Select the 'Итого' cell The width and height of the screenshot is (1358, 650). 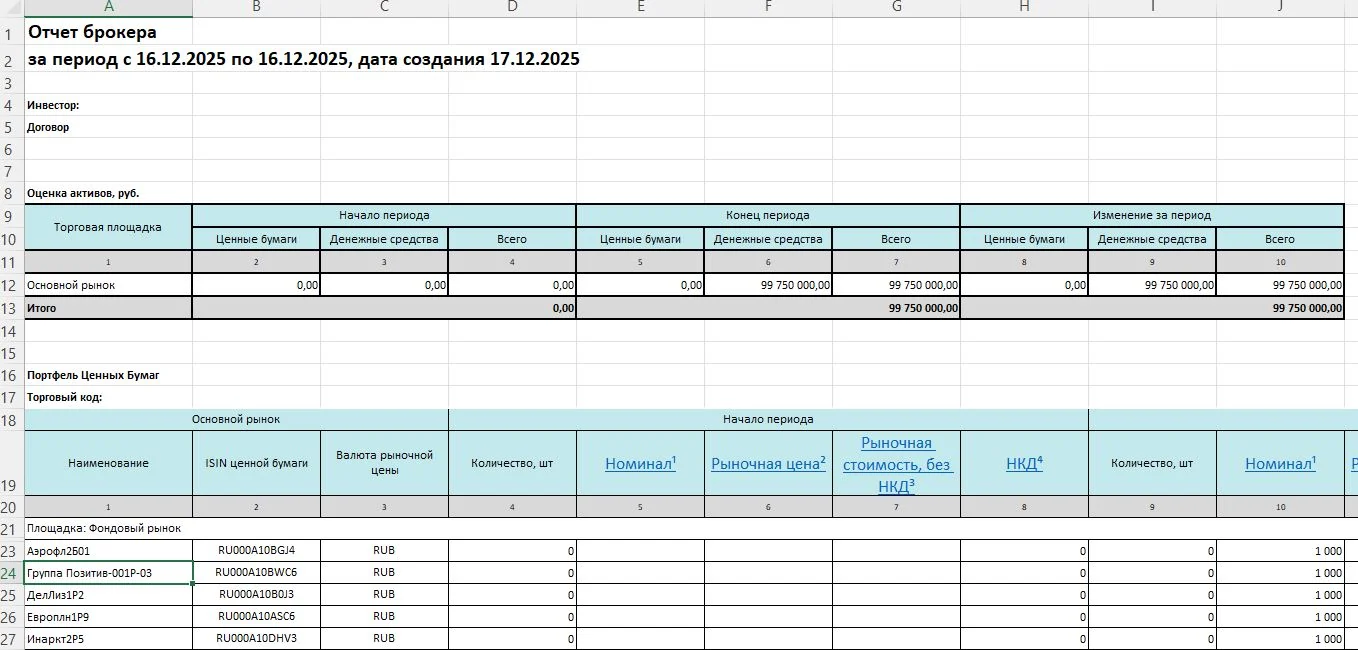tap(108, 308)
